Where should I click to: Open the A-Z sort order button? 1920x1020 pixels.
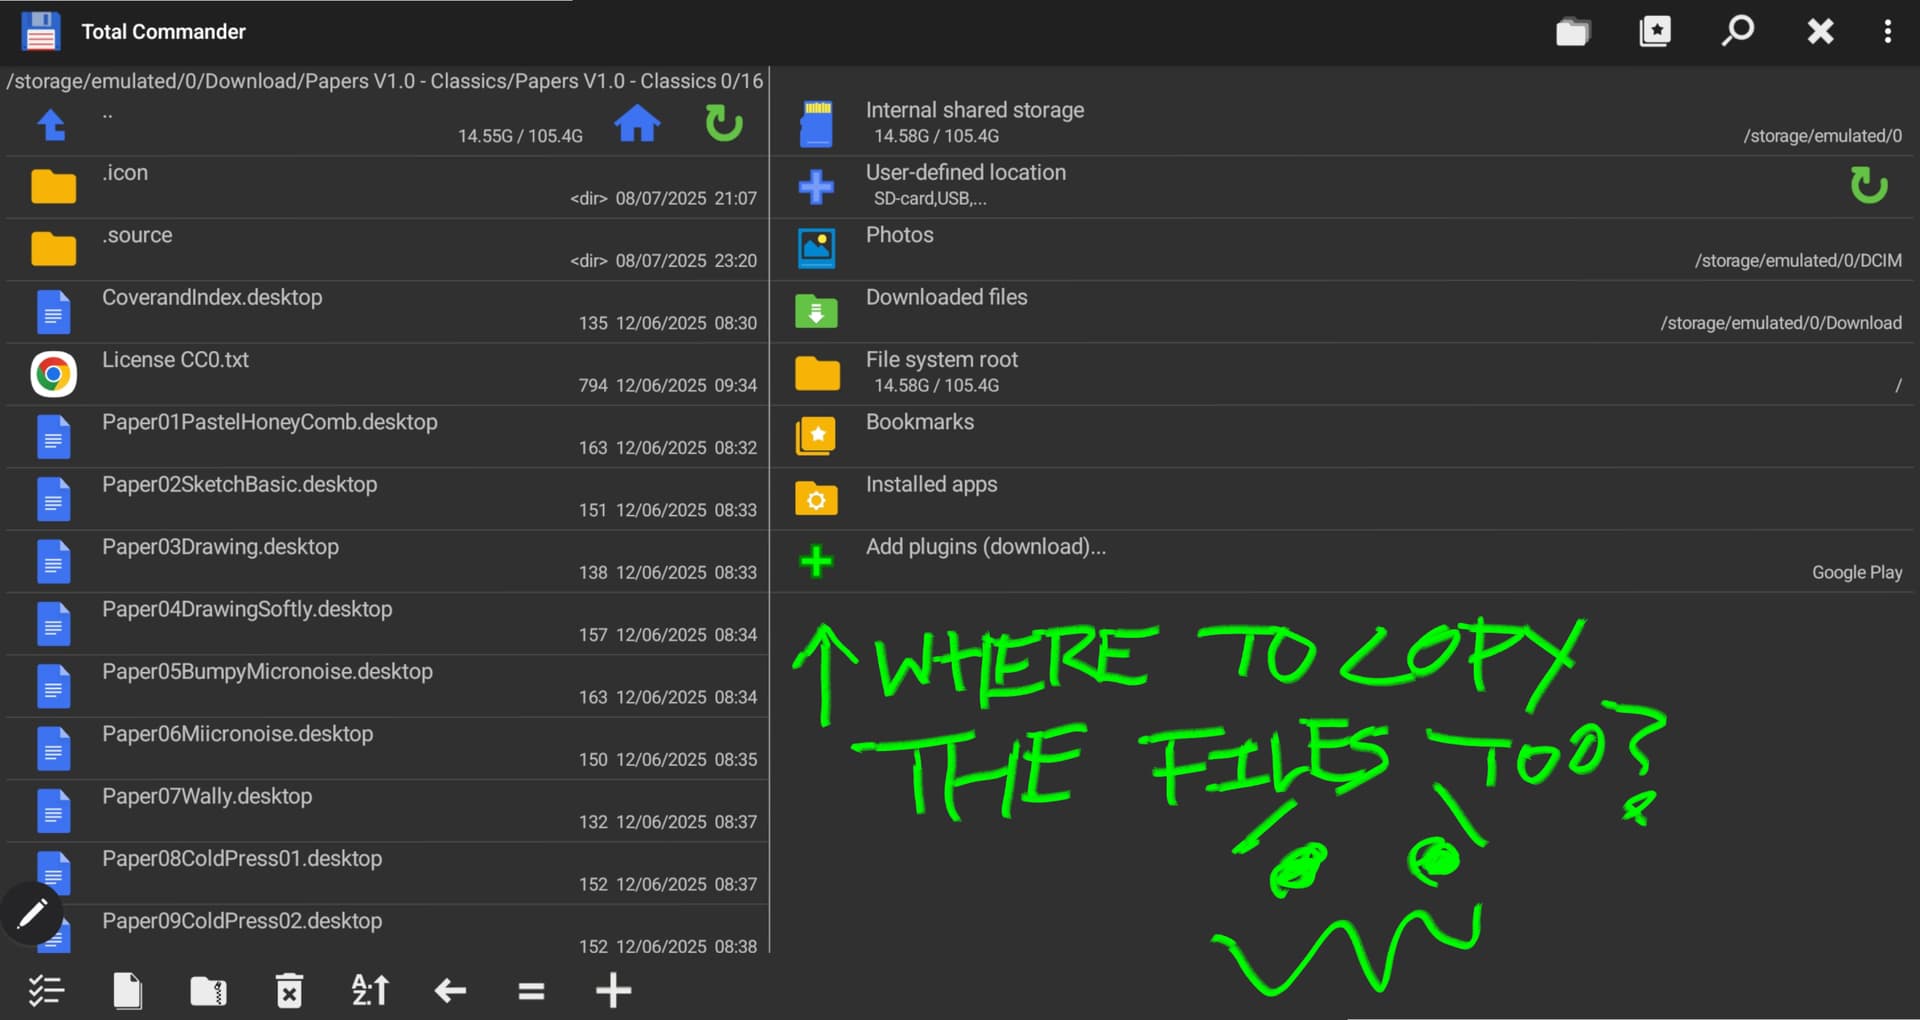pos(370,991)
